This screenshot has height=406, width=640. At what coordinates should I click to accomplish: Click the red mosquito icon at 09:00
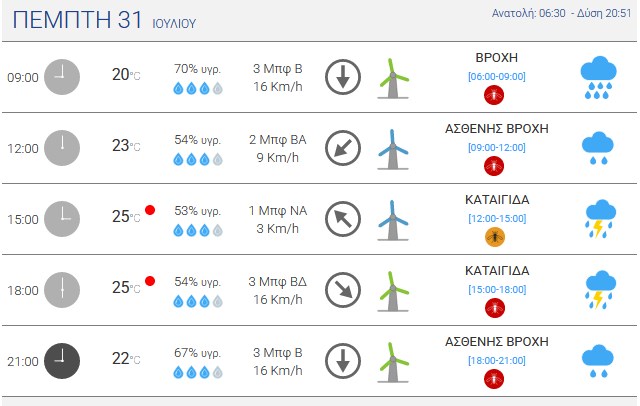(494, 95)
